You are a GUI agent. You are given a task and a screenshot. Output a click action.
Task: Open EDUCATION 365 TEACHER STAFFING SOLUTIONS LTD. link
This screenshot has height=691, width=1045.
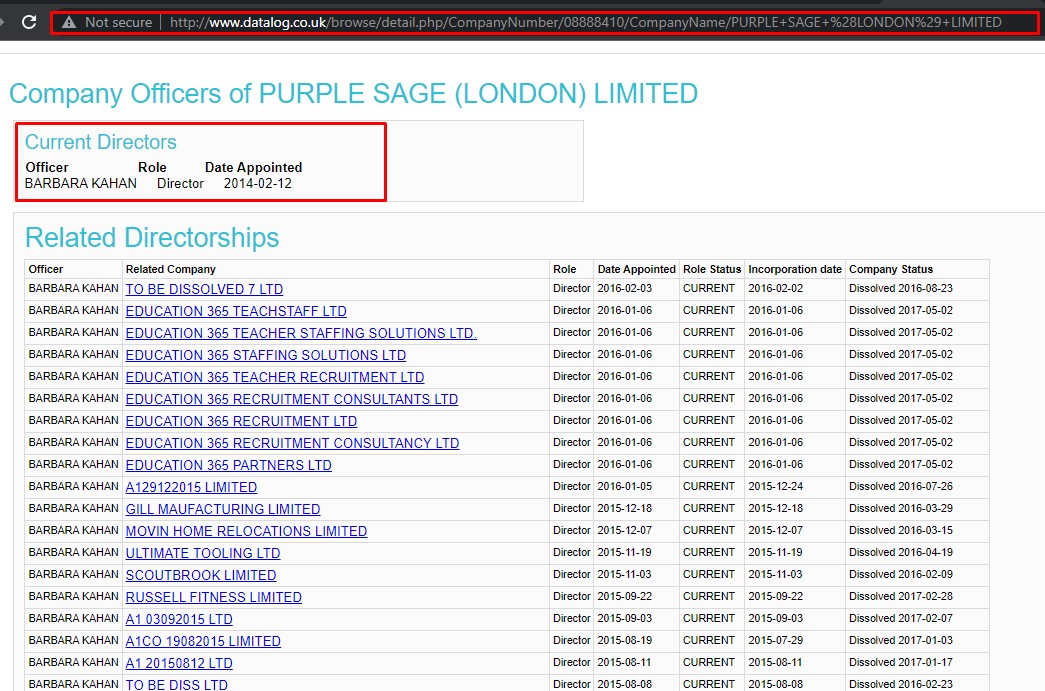(301, 333)
